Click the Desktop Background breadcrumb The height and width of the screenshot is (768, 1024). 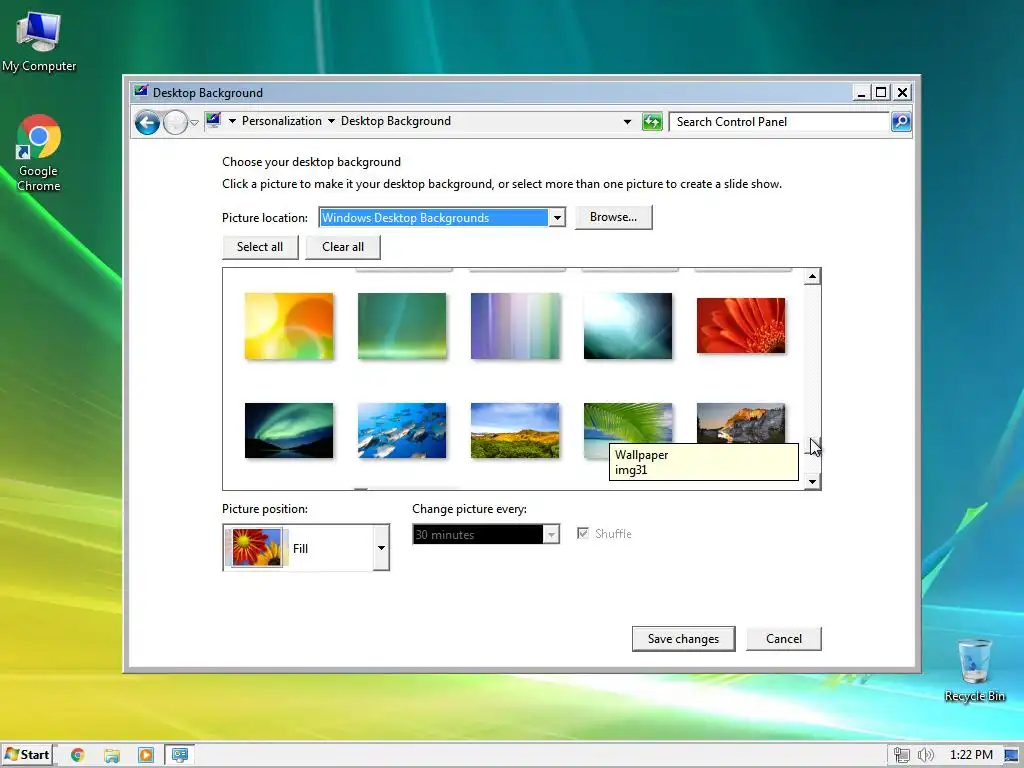396,121
